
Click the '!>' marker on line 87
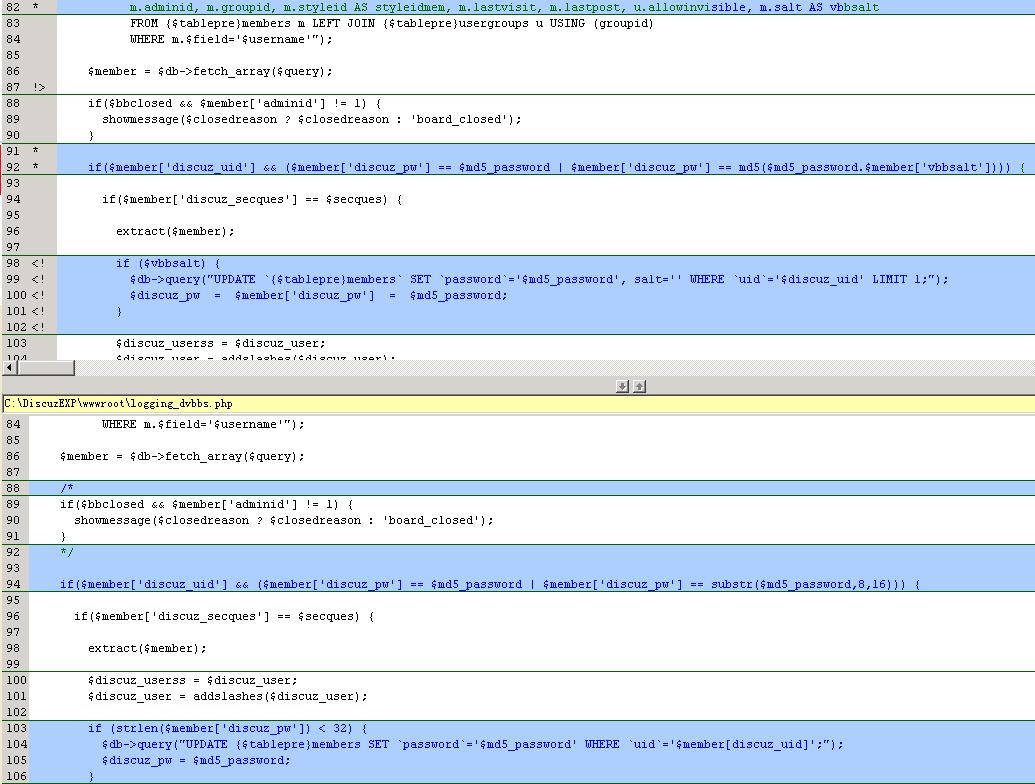point(39,87)
